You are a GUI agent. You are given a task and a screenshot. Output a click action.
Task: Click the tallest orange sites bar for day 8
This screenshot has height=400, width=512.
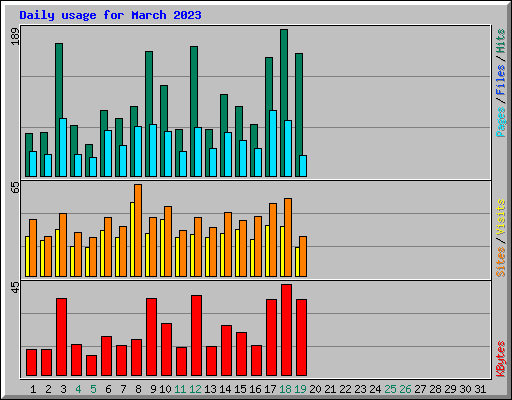click(x=138, y=230)
